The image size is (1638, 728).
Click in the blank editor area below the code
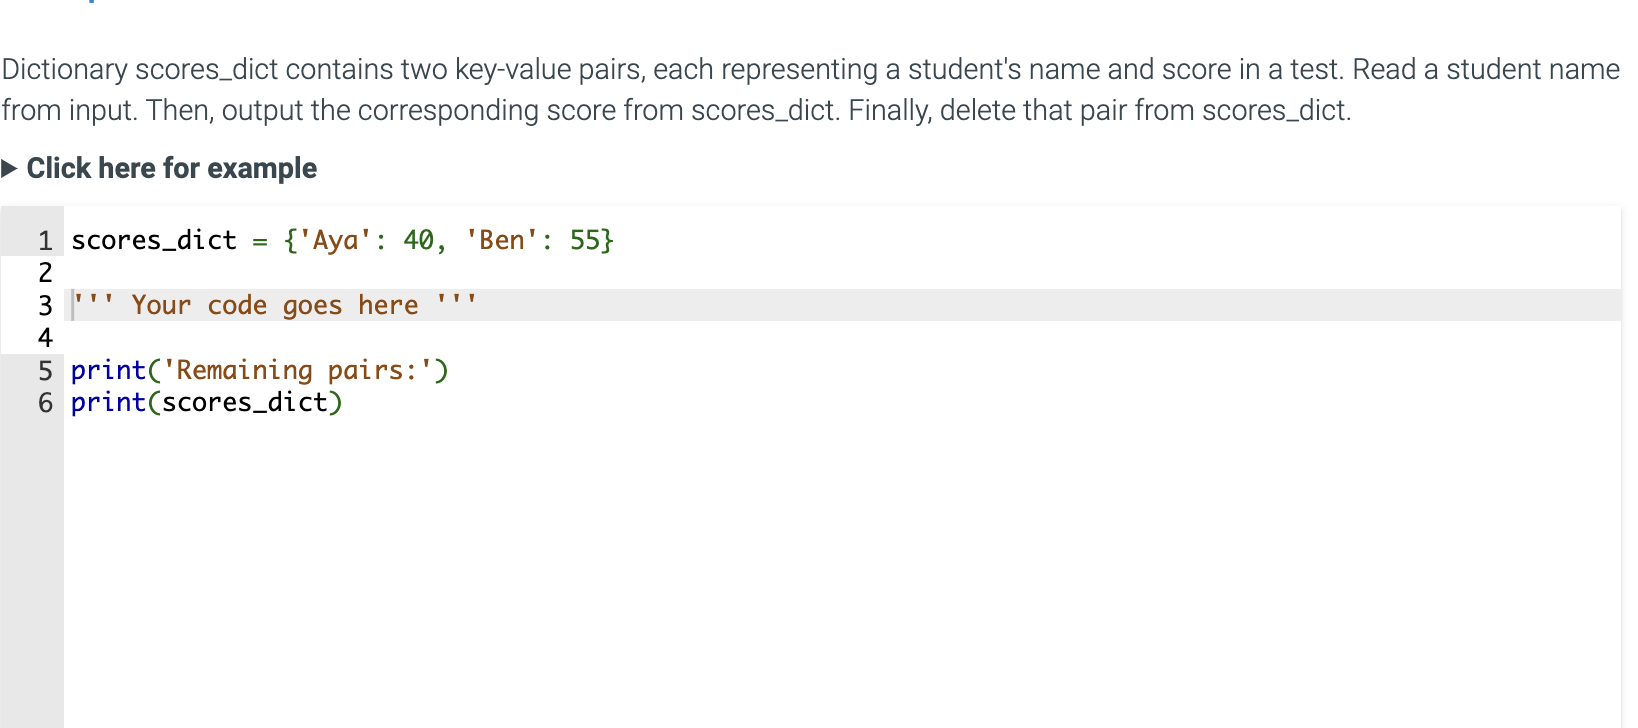(x=600, y=550)
